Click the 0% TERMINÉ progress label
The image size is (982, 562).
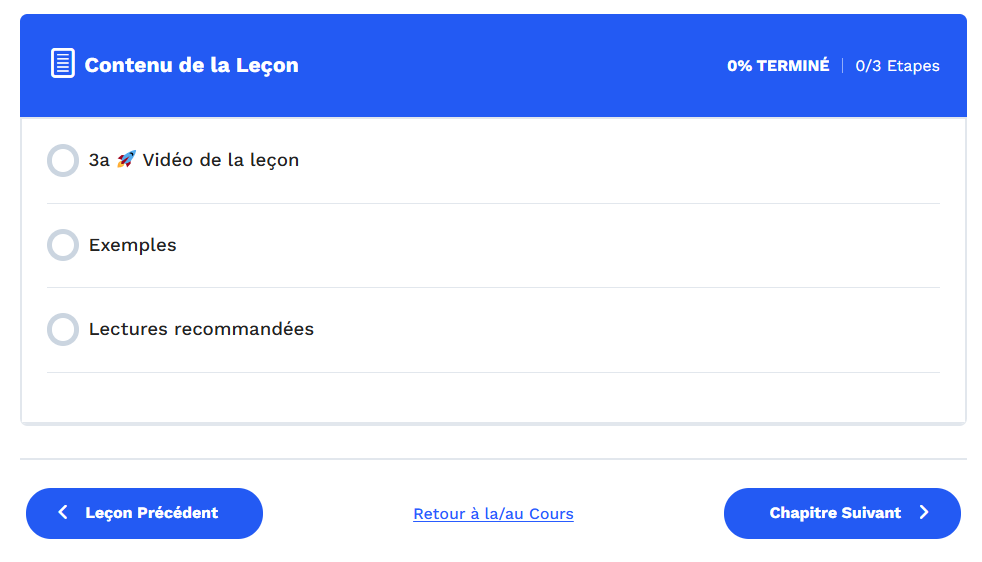point(778,66)
